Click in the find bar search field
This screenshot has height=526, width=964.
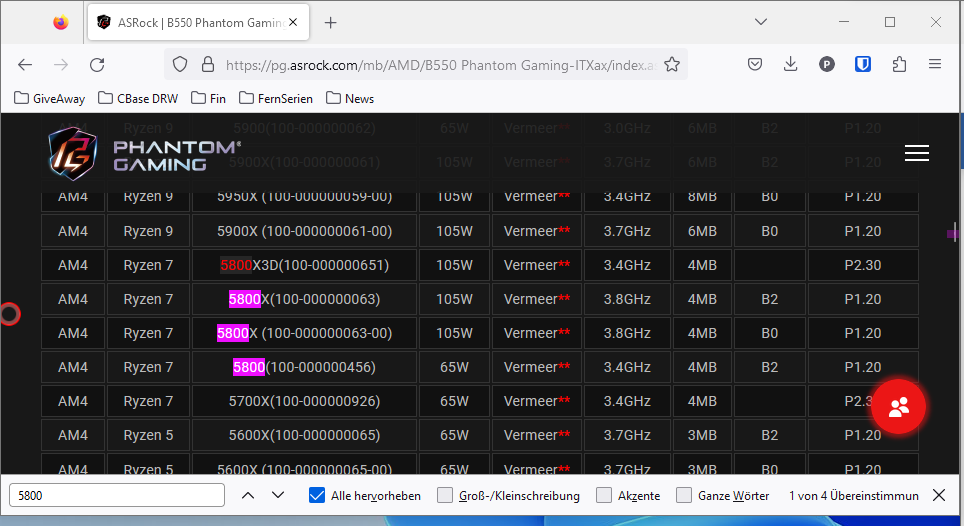[117, 495]
